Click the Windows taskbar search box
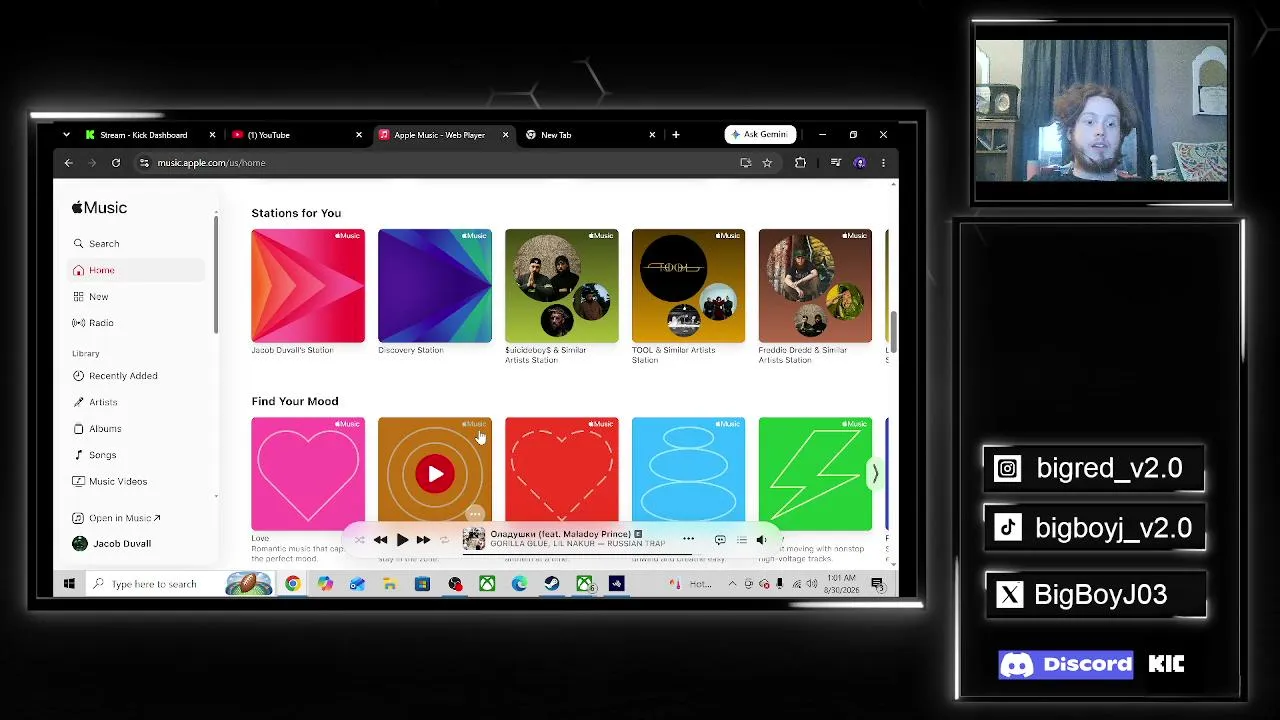 click(x=180, y=584)
